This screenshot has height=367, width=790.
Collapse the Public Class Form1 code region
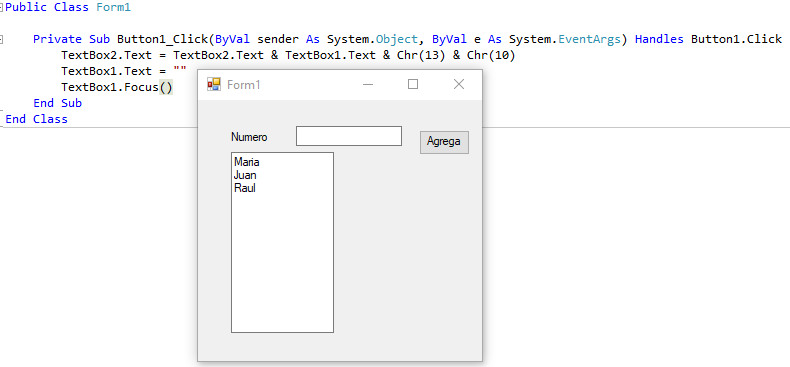(x=2, y=8)
